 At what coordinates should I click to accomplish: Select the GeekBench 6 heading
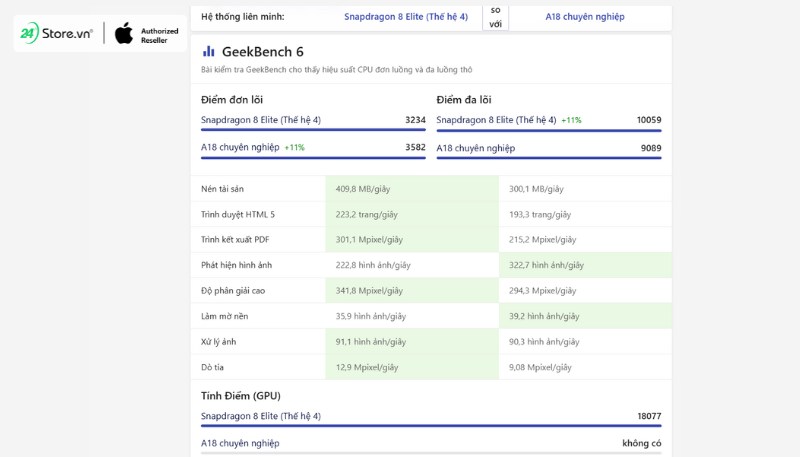(x=263, y=52)
